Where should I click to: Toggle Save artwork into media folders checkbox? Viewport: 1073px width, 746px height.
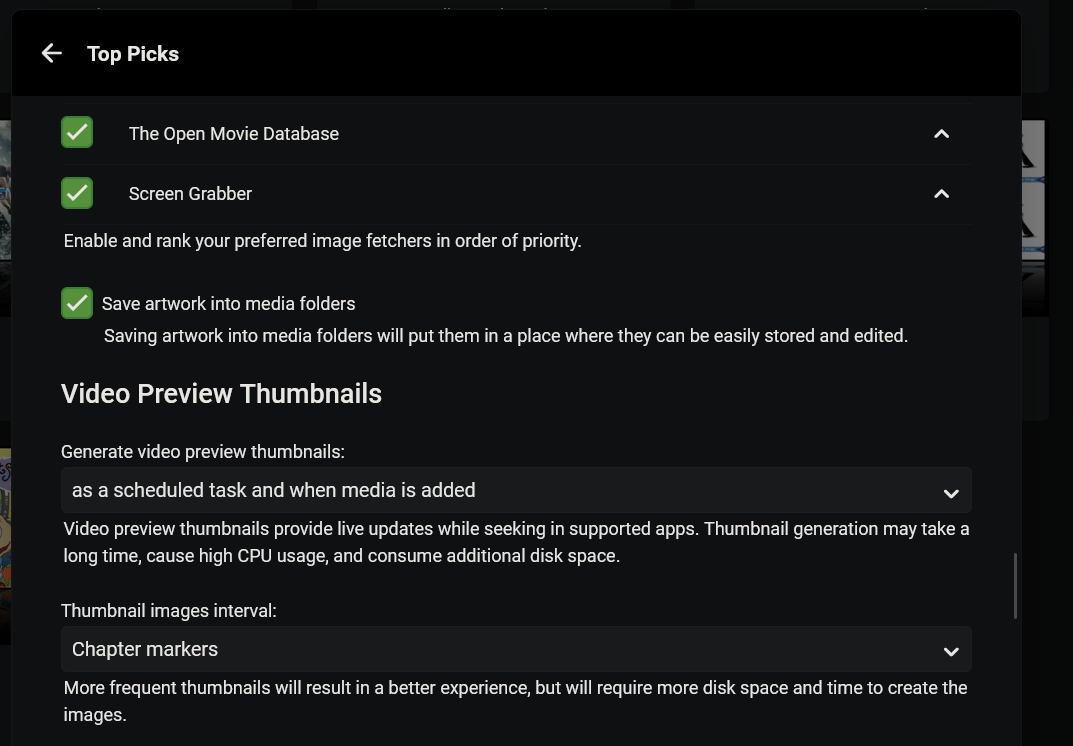click(x=77, y=303)
